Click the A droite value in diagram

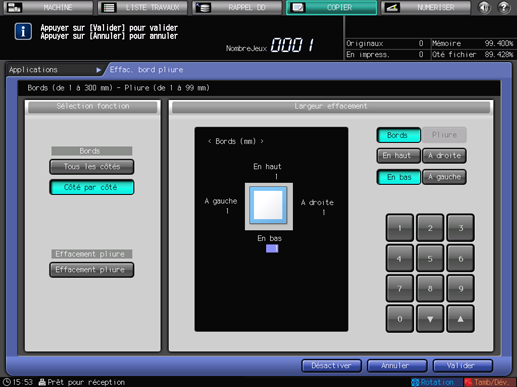pyautogui.click(x=323, y=212)
